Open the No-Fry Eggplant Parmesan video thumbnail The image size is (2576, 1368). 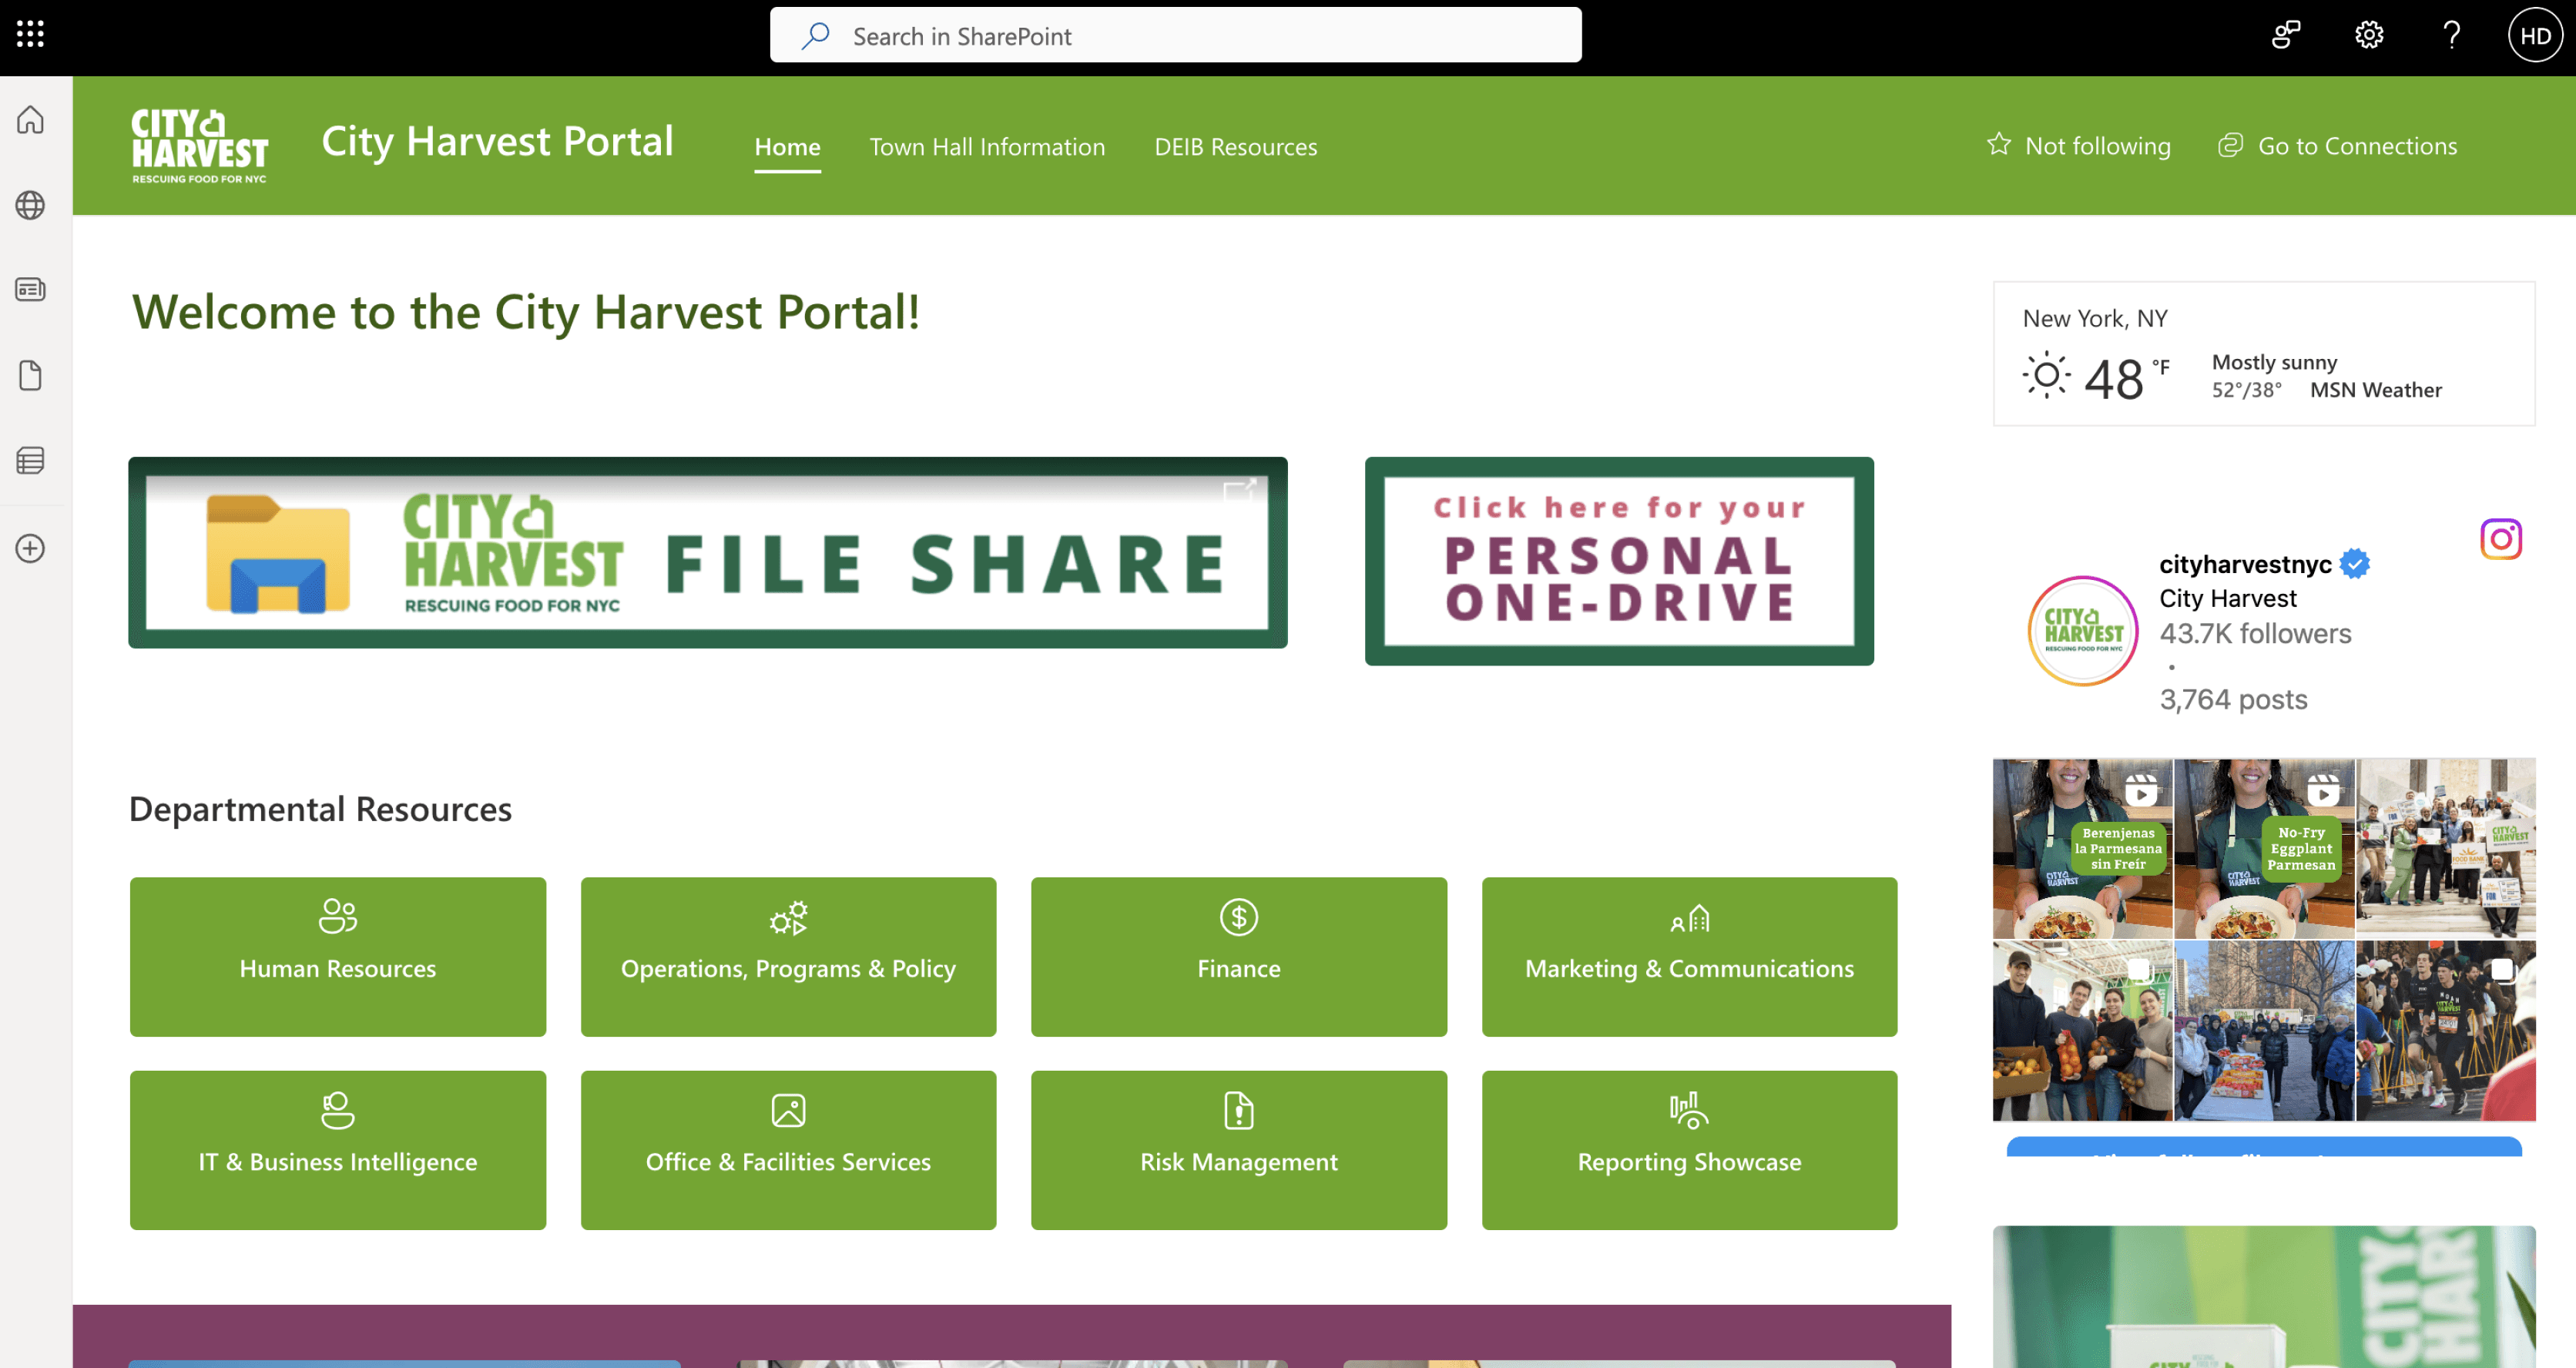tap(2263, 848)
